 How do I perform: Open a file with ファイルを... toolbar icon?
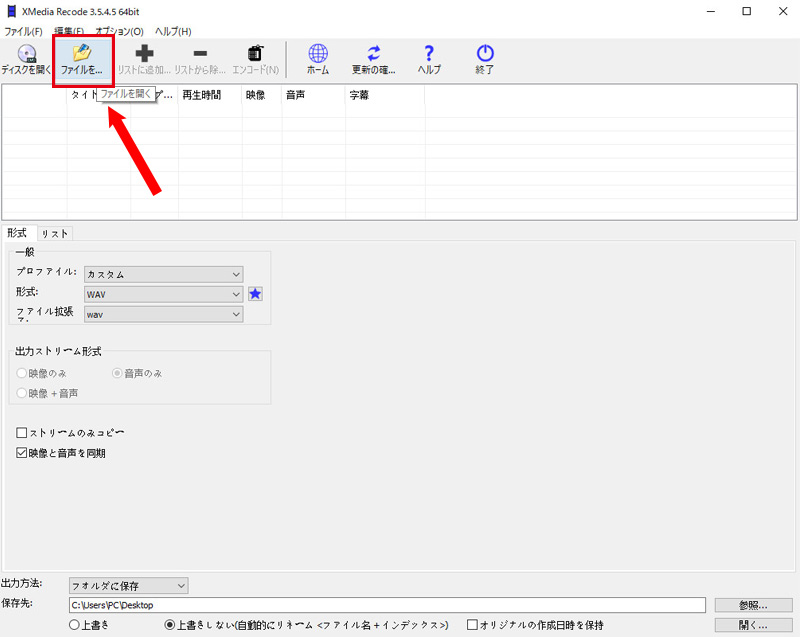(82, 53)
